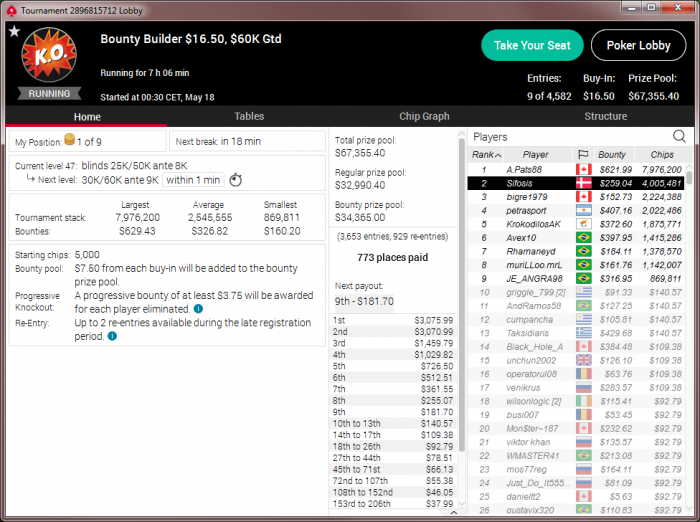The height and width of the screenshot is (522, 700).
Task: Collapse the payouts list chevron at bottom
Action: (x=454, y=513)
